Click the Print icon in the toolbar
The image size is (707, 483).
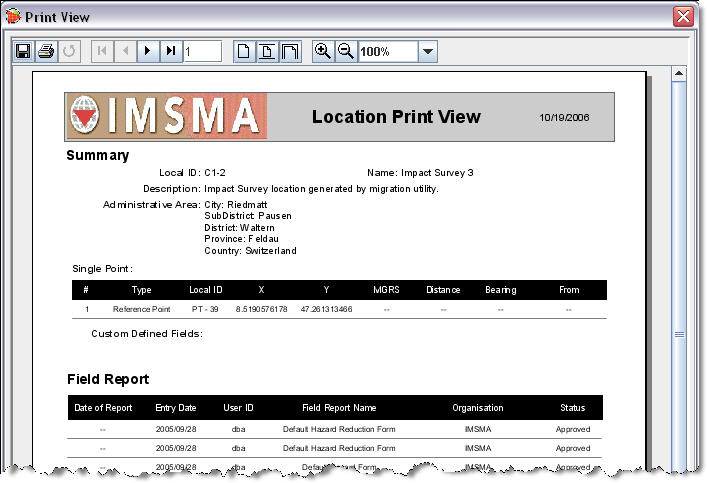(45, 51)
